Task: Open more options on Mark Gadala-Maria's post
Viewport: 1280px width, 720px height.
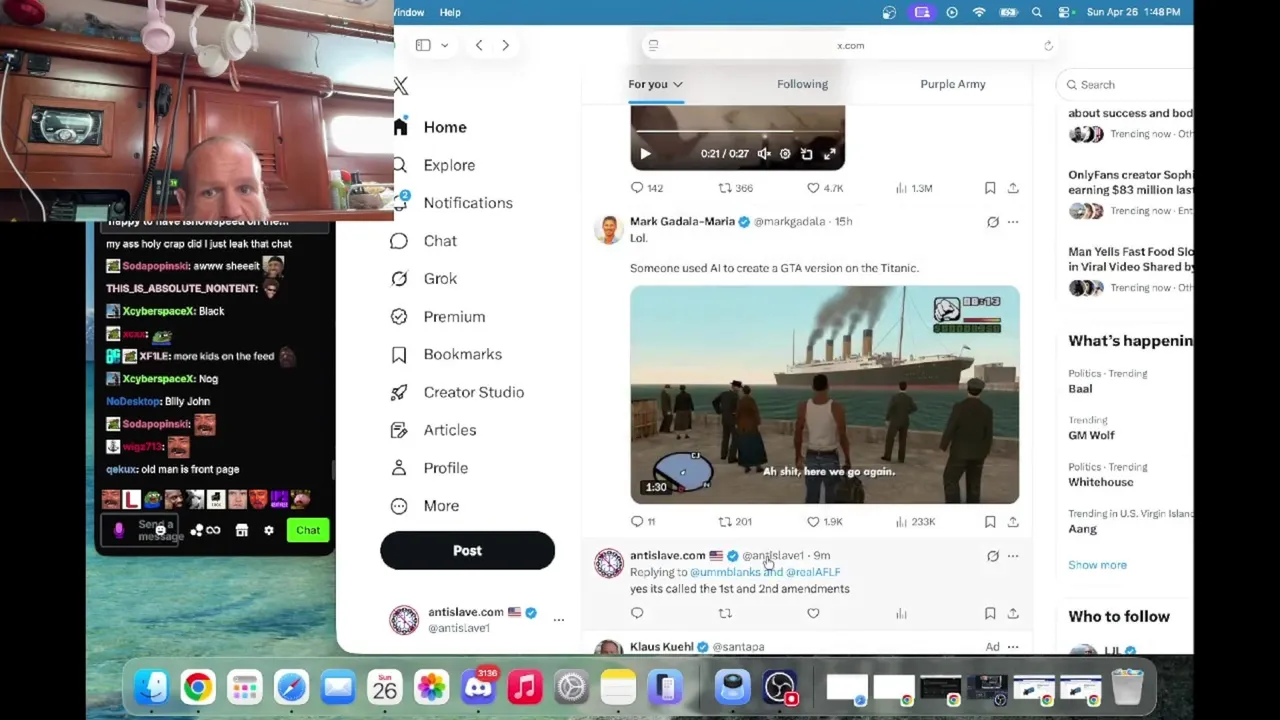Action: [1013, 222]
